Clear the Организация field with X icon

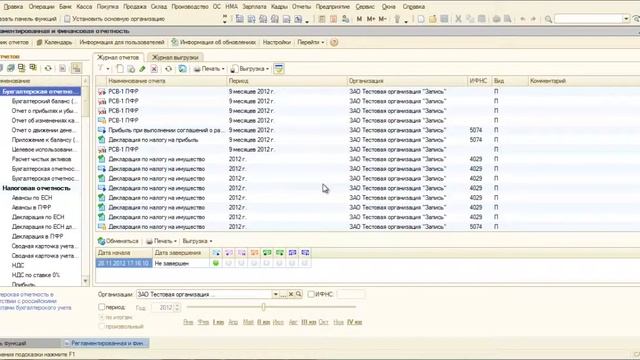(291, 294)
